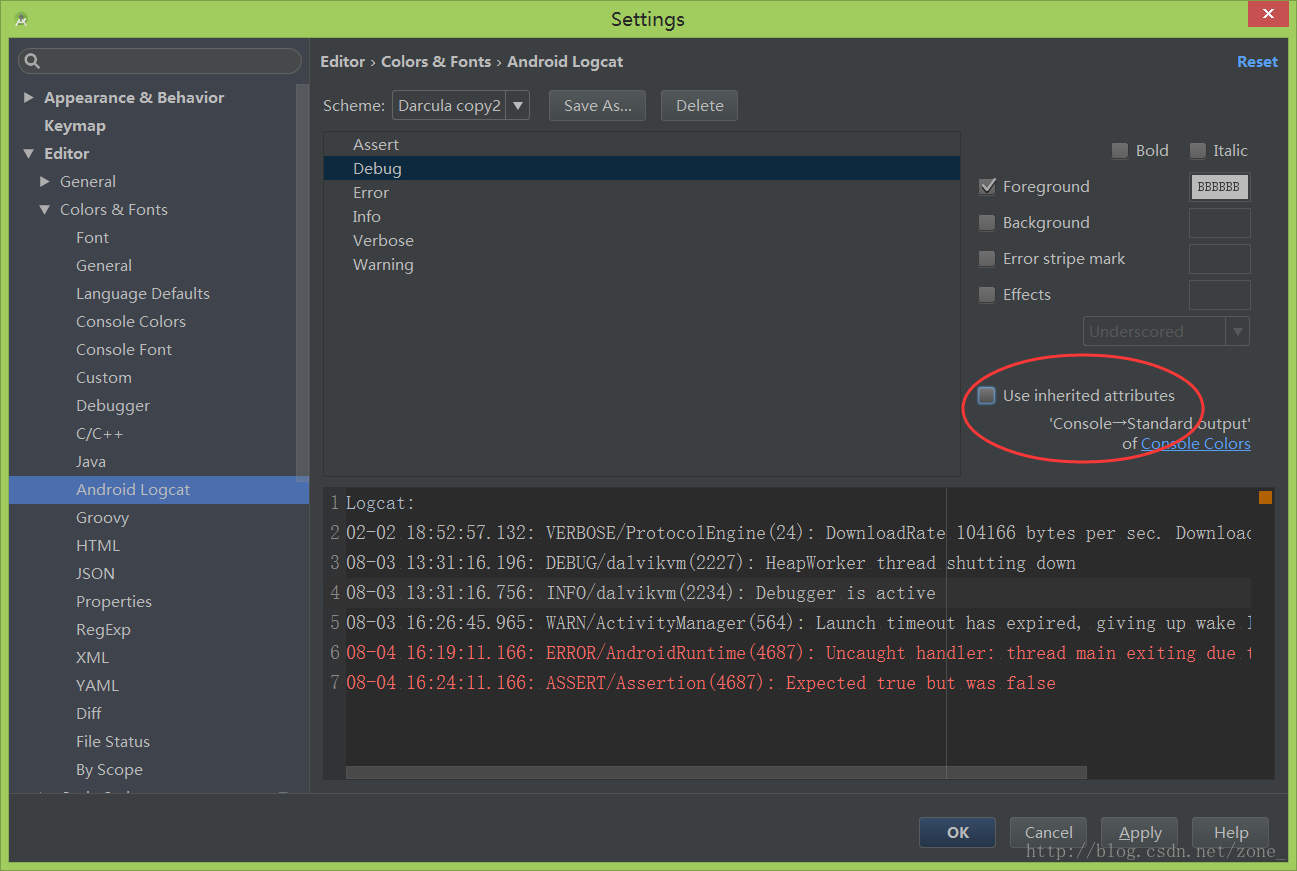Click the preview horizontal scrollbar

click(x=716, y=772)
